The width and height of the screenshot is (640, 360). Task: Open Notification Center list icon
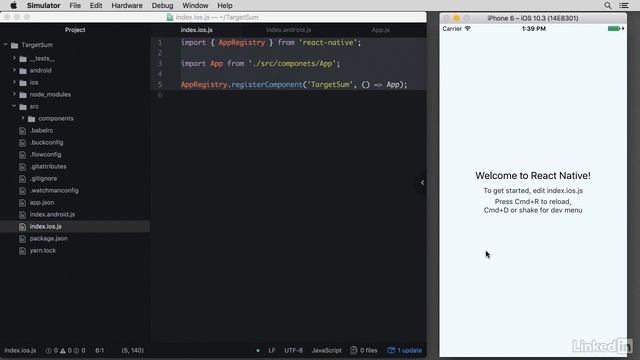coord(624,5)
